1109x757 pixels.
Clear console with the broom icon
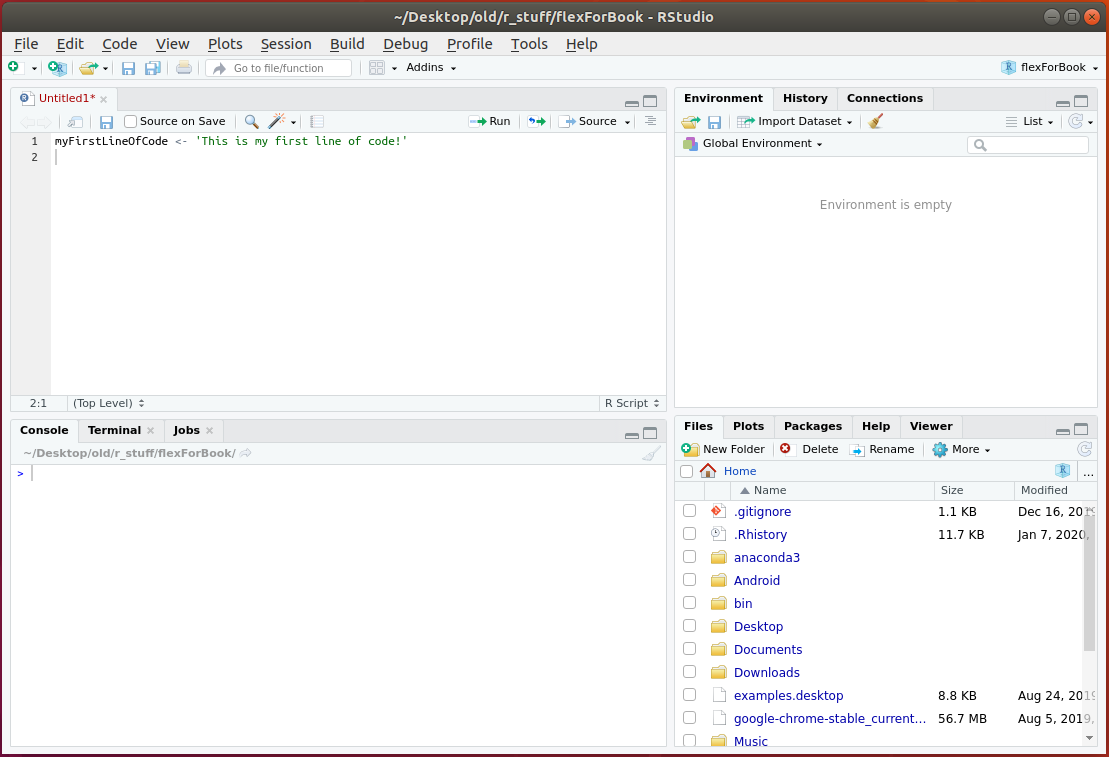coord(651,454)
